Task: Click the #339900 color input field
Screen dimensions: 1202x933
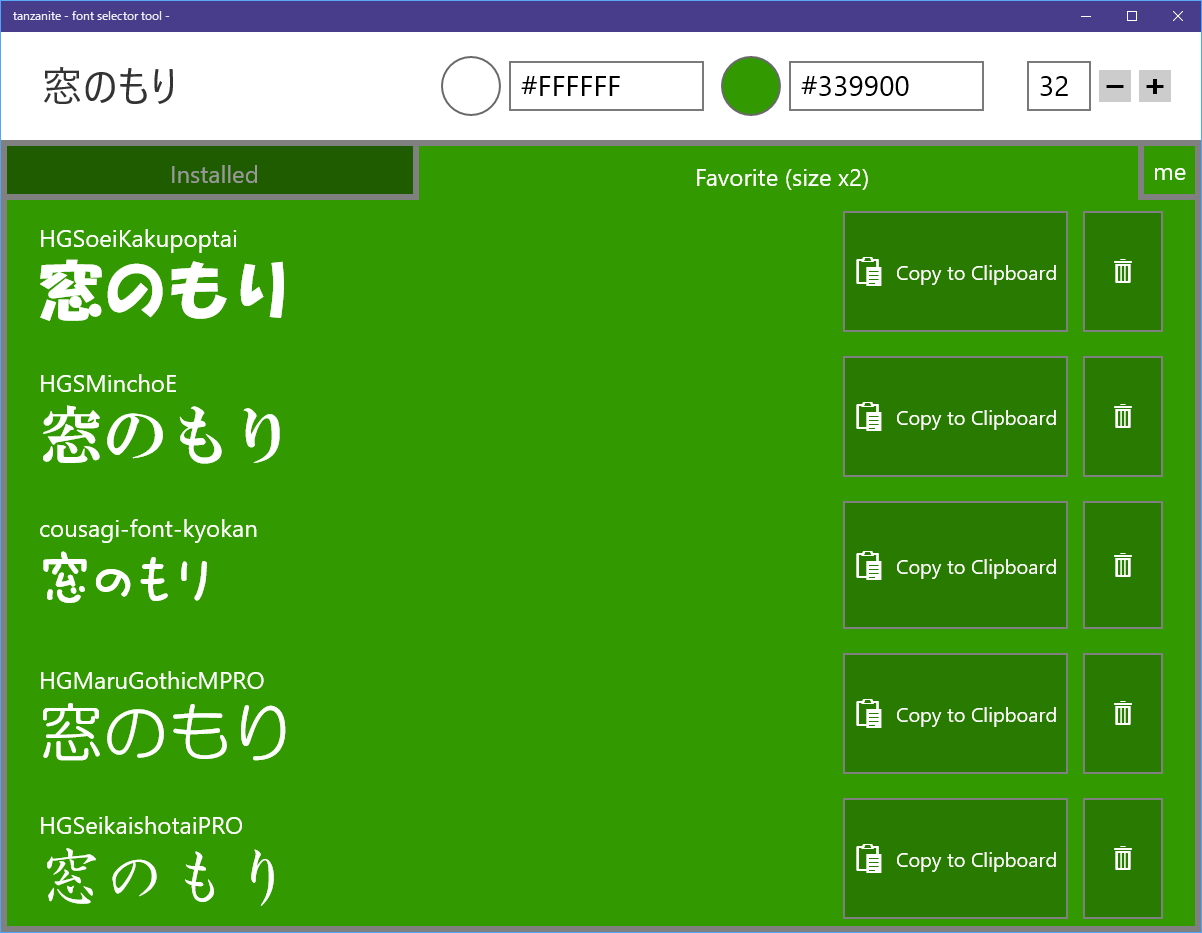Action: (x=885, y=86)
